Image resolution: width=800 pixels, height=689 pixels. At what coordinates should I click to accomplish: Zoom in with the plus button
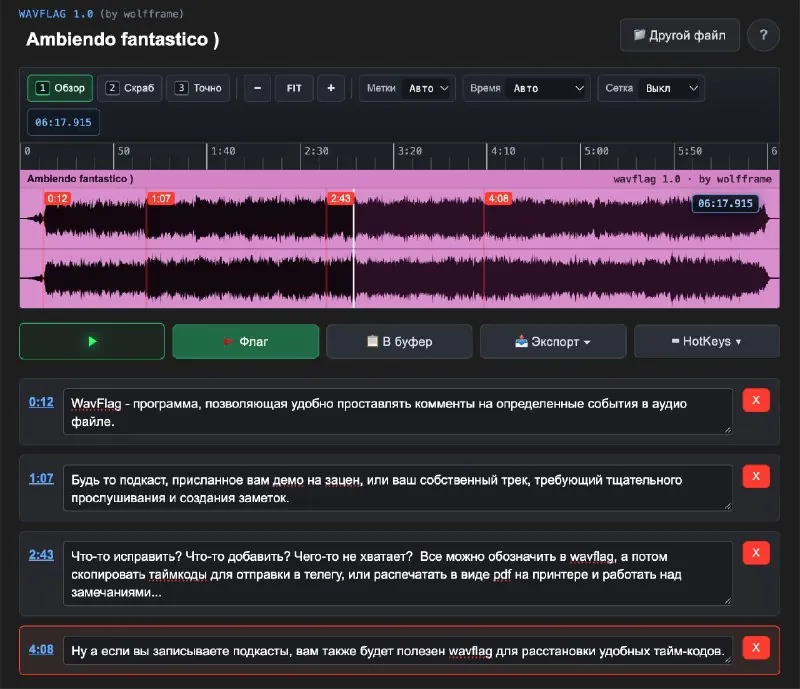pyautogui.click(x=331, y=88)
